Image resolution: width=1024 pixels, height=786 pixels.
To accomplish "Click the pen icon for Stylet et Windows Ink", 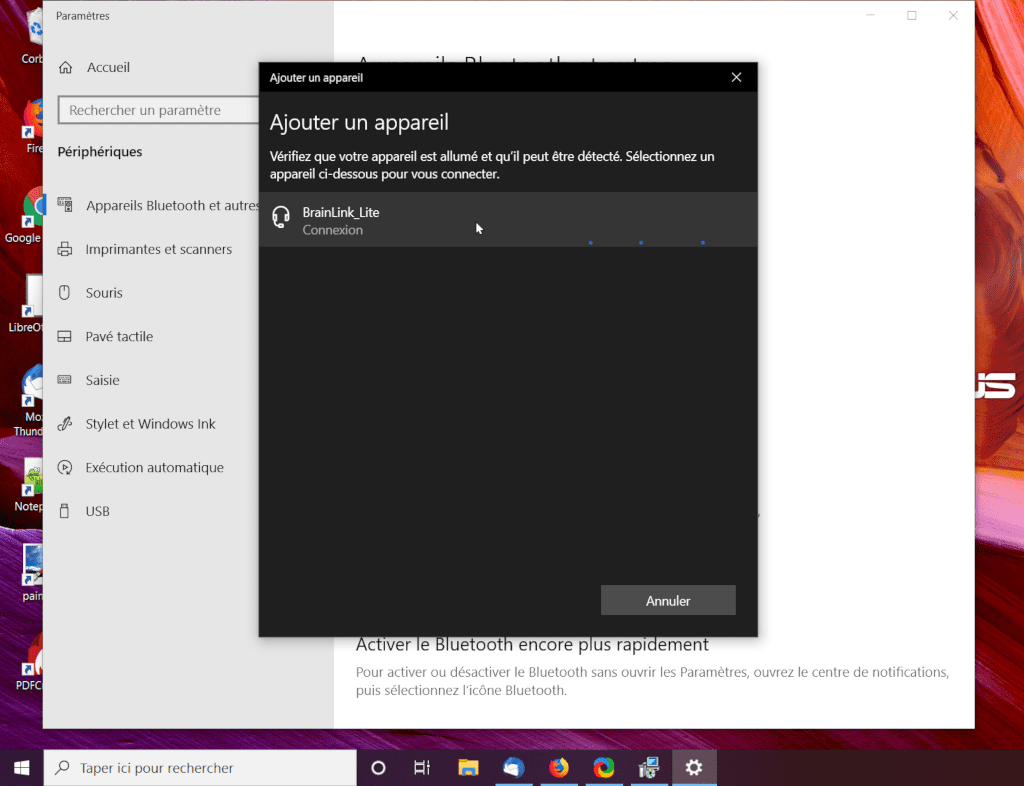I will (x=65, y=424).
